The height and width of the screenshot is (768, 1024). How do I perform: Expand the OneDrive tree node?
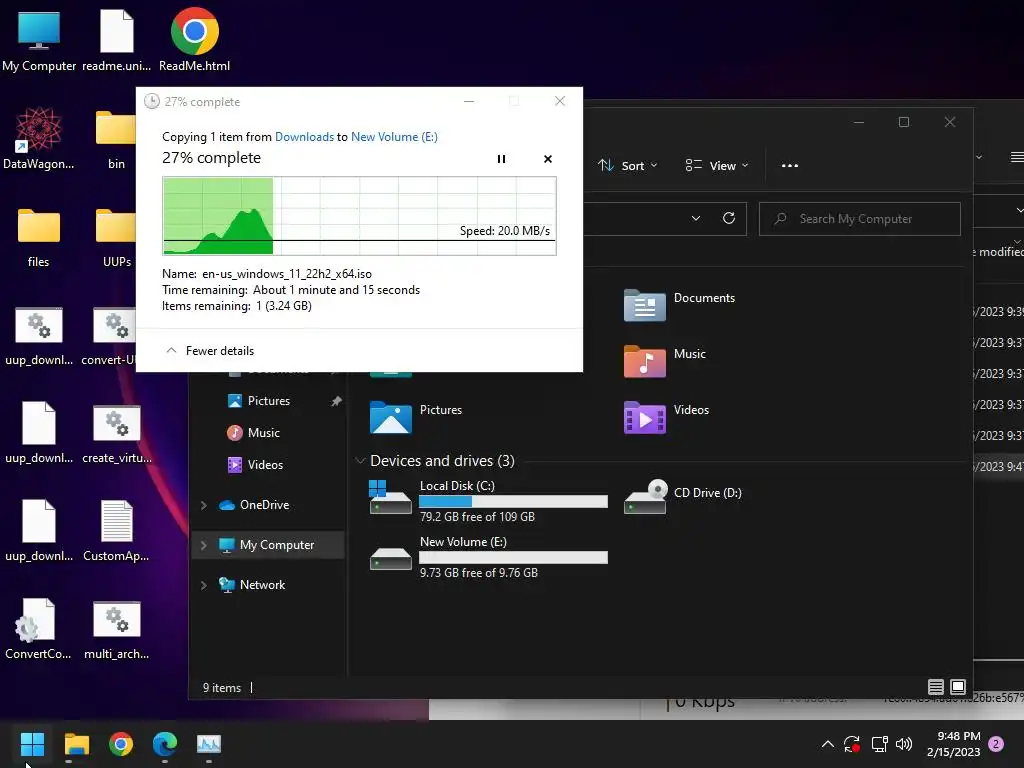[x=204, y=505]
